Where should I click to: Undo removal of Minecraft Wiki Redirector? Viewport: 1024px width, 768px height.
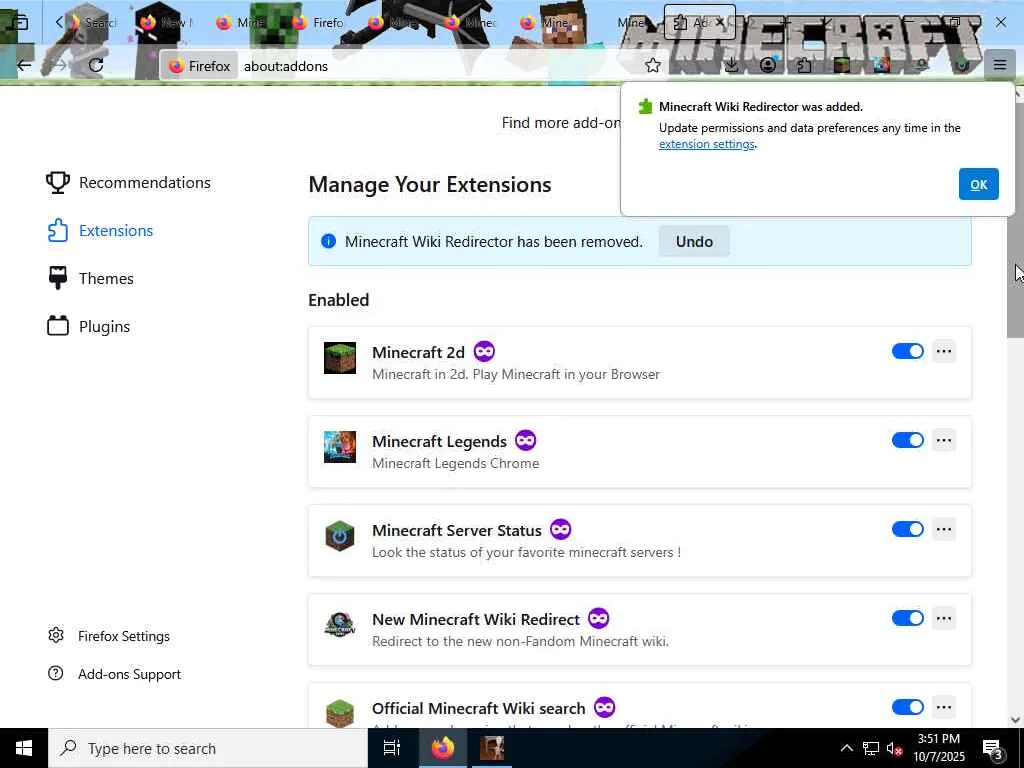[694, 242]
